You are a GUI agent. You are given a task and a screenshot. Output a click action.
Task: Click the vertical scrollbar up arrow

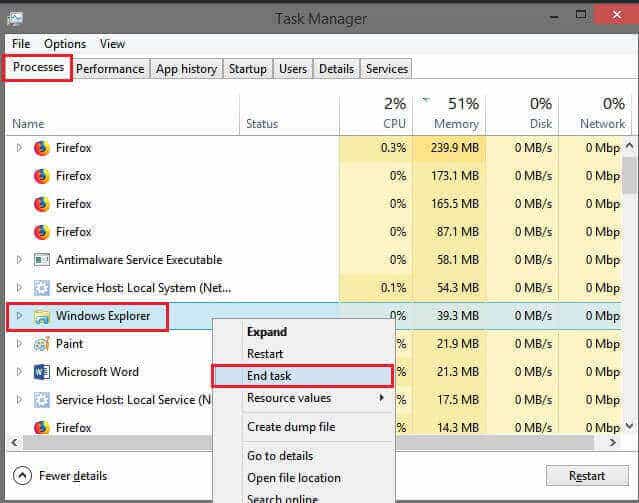(x=629, y=146)
